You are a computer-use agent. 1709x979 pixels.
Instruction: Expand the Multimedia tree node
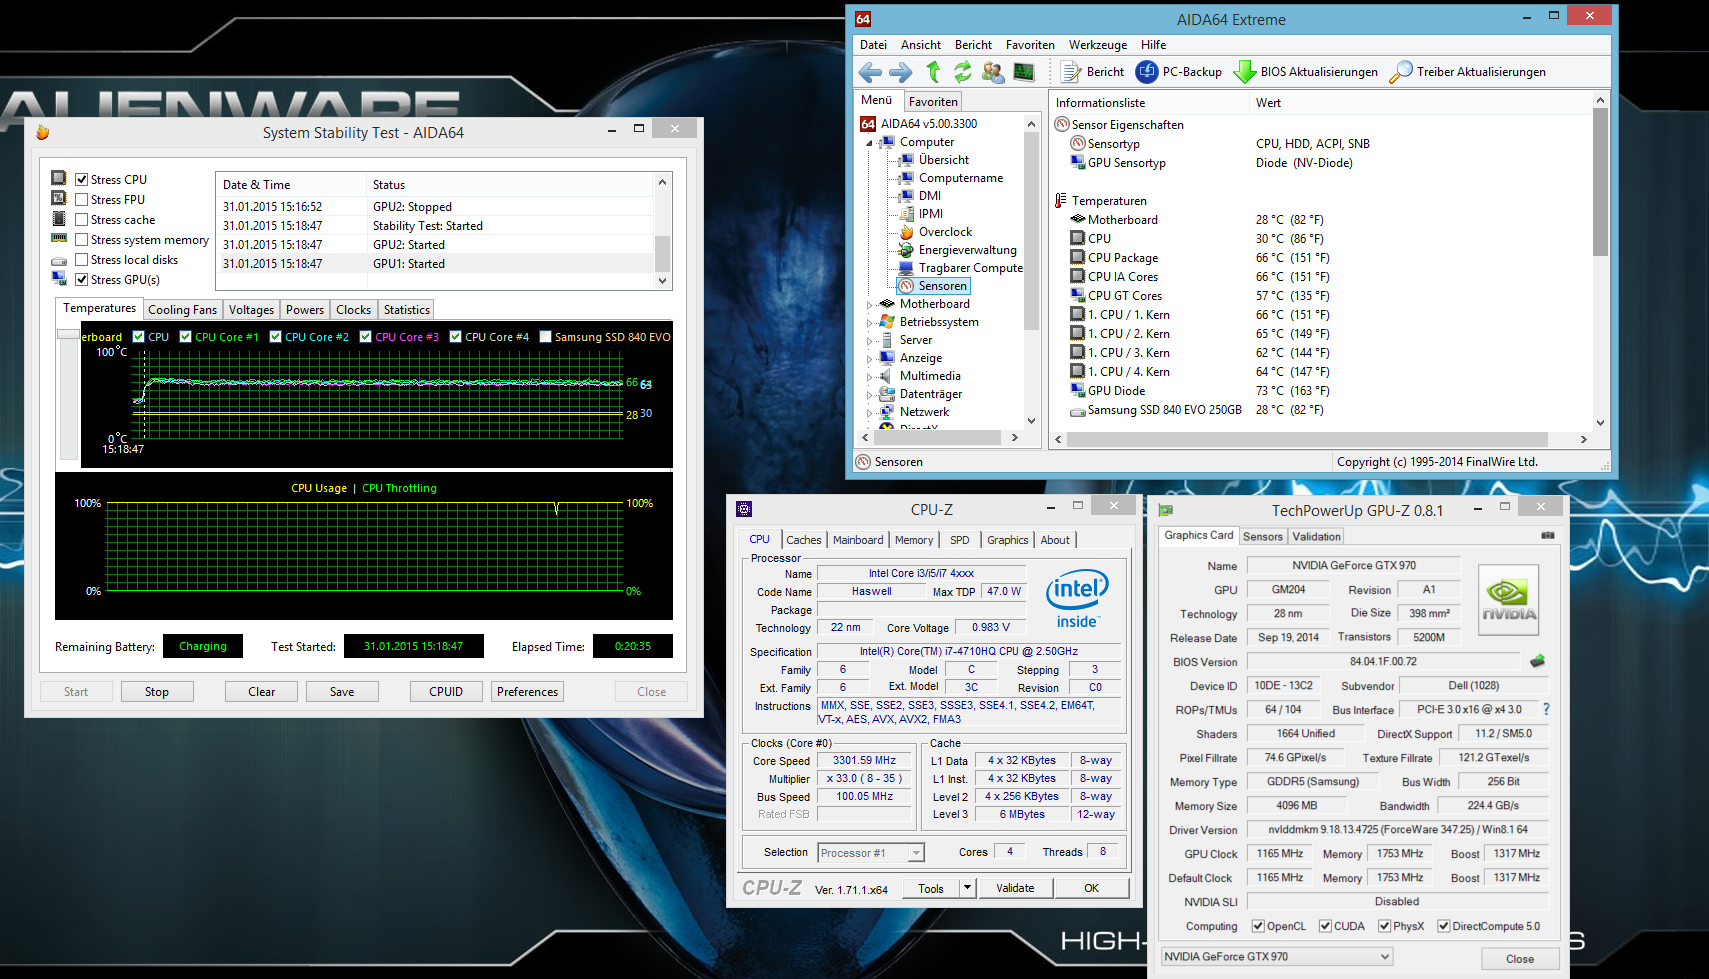(x=869, y=377)
